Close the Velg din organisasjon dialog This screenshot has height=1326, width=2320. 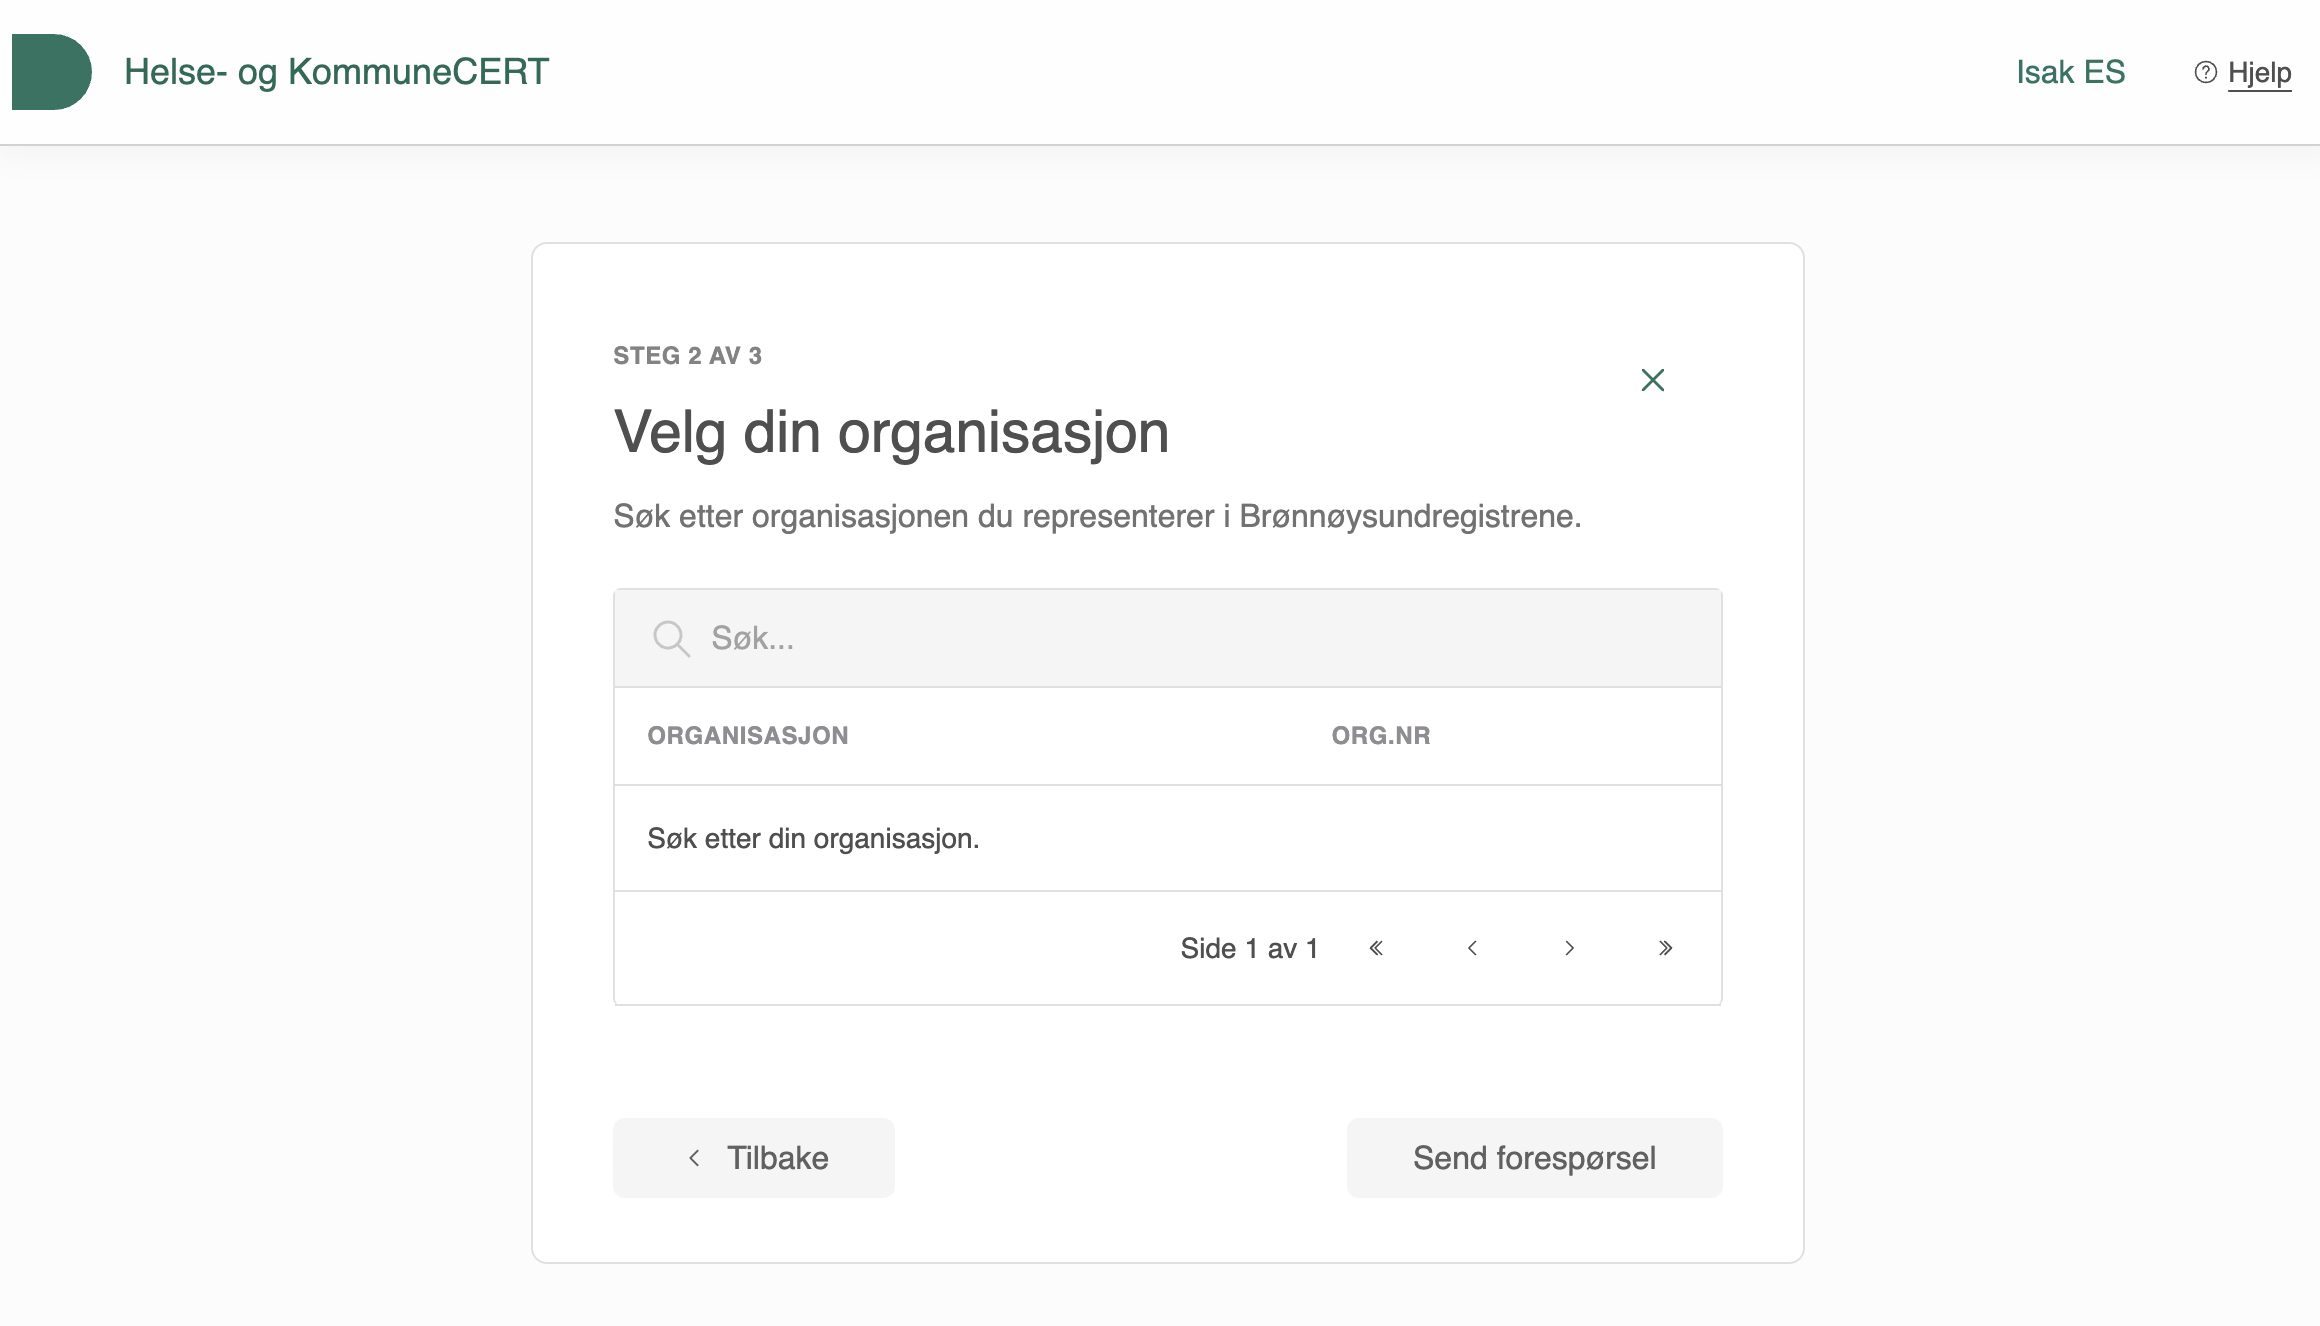1652,380
